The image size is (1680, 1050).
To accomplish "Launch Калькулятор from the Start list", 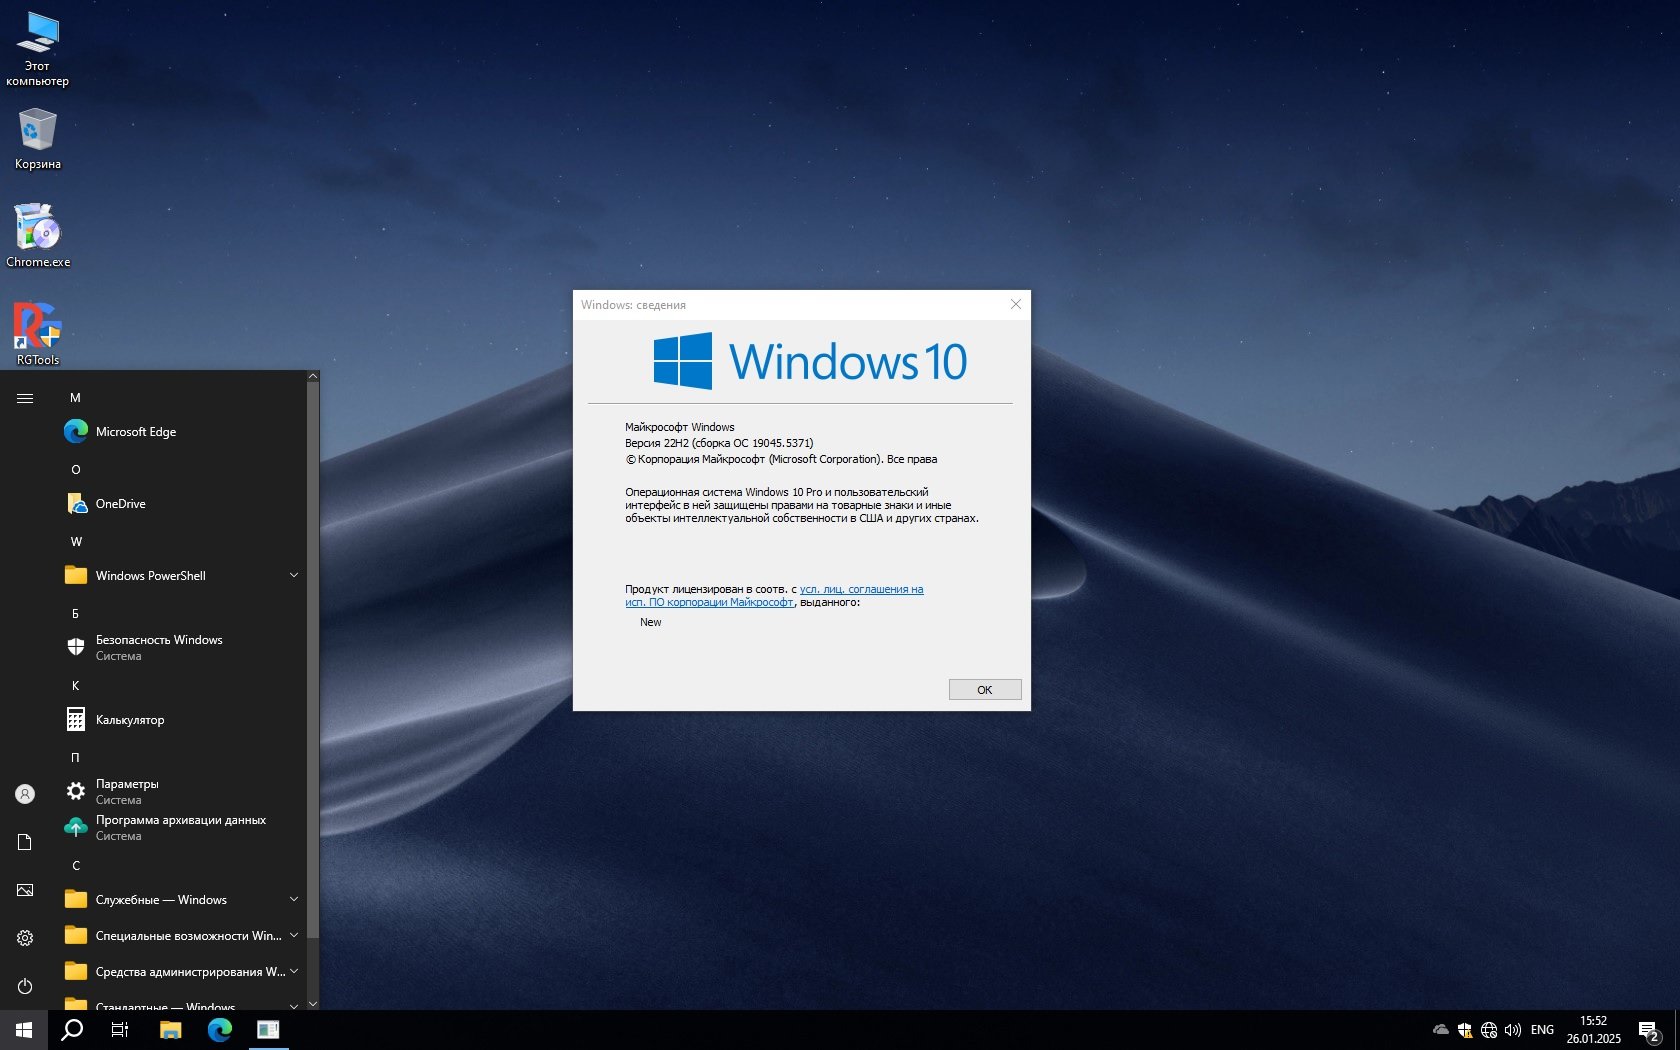I will point(130,720).
